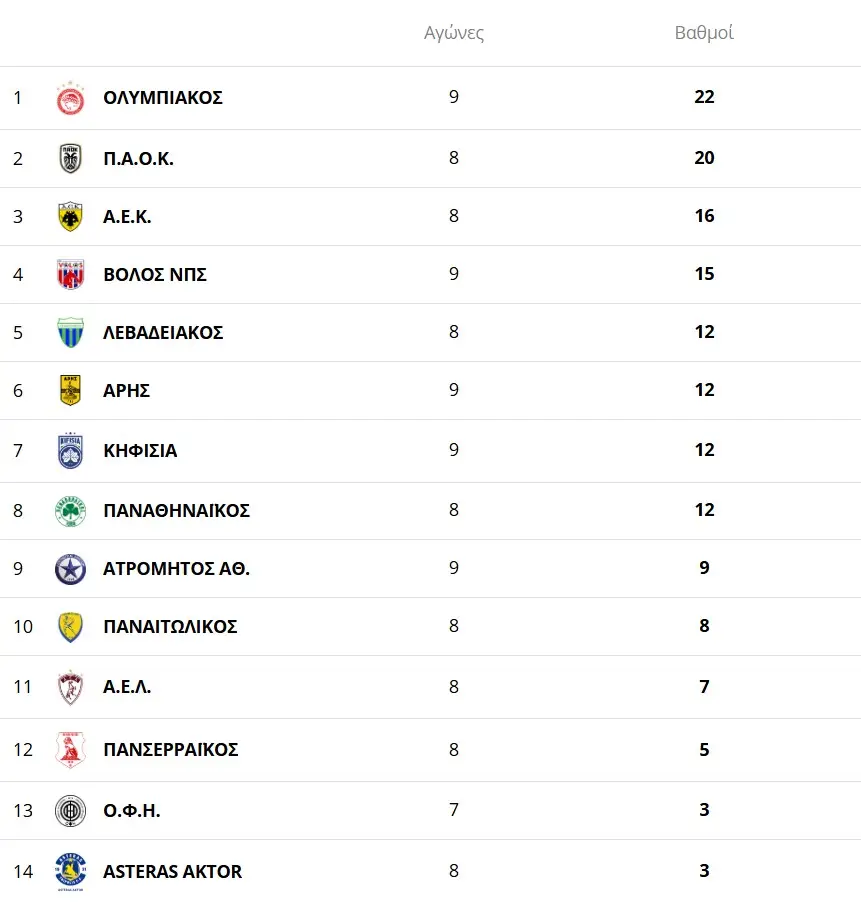Click the Volos NPS crest icon
Image resolution: width=861 pixels, height=902 pixels.
click(x=70, y=274)
